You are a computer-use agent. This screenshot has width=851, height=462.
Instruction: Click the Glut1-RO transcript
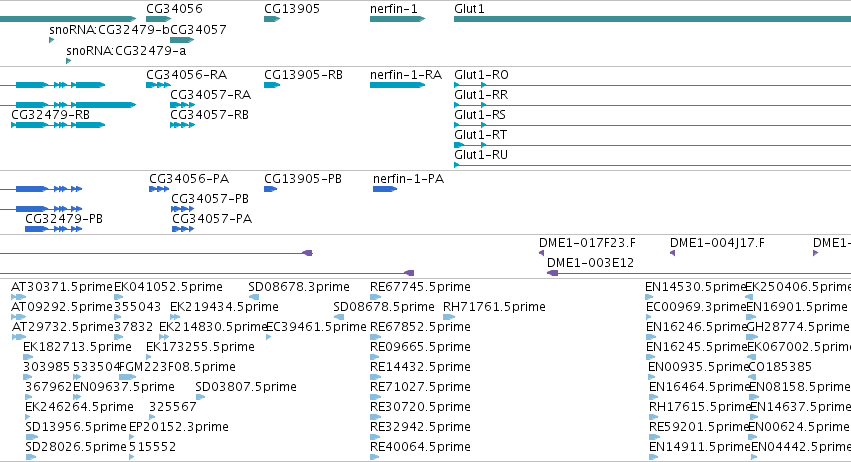[481, 74]
